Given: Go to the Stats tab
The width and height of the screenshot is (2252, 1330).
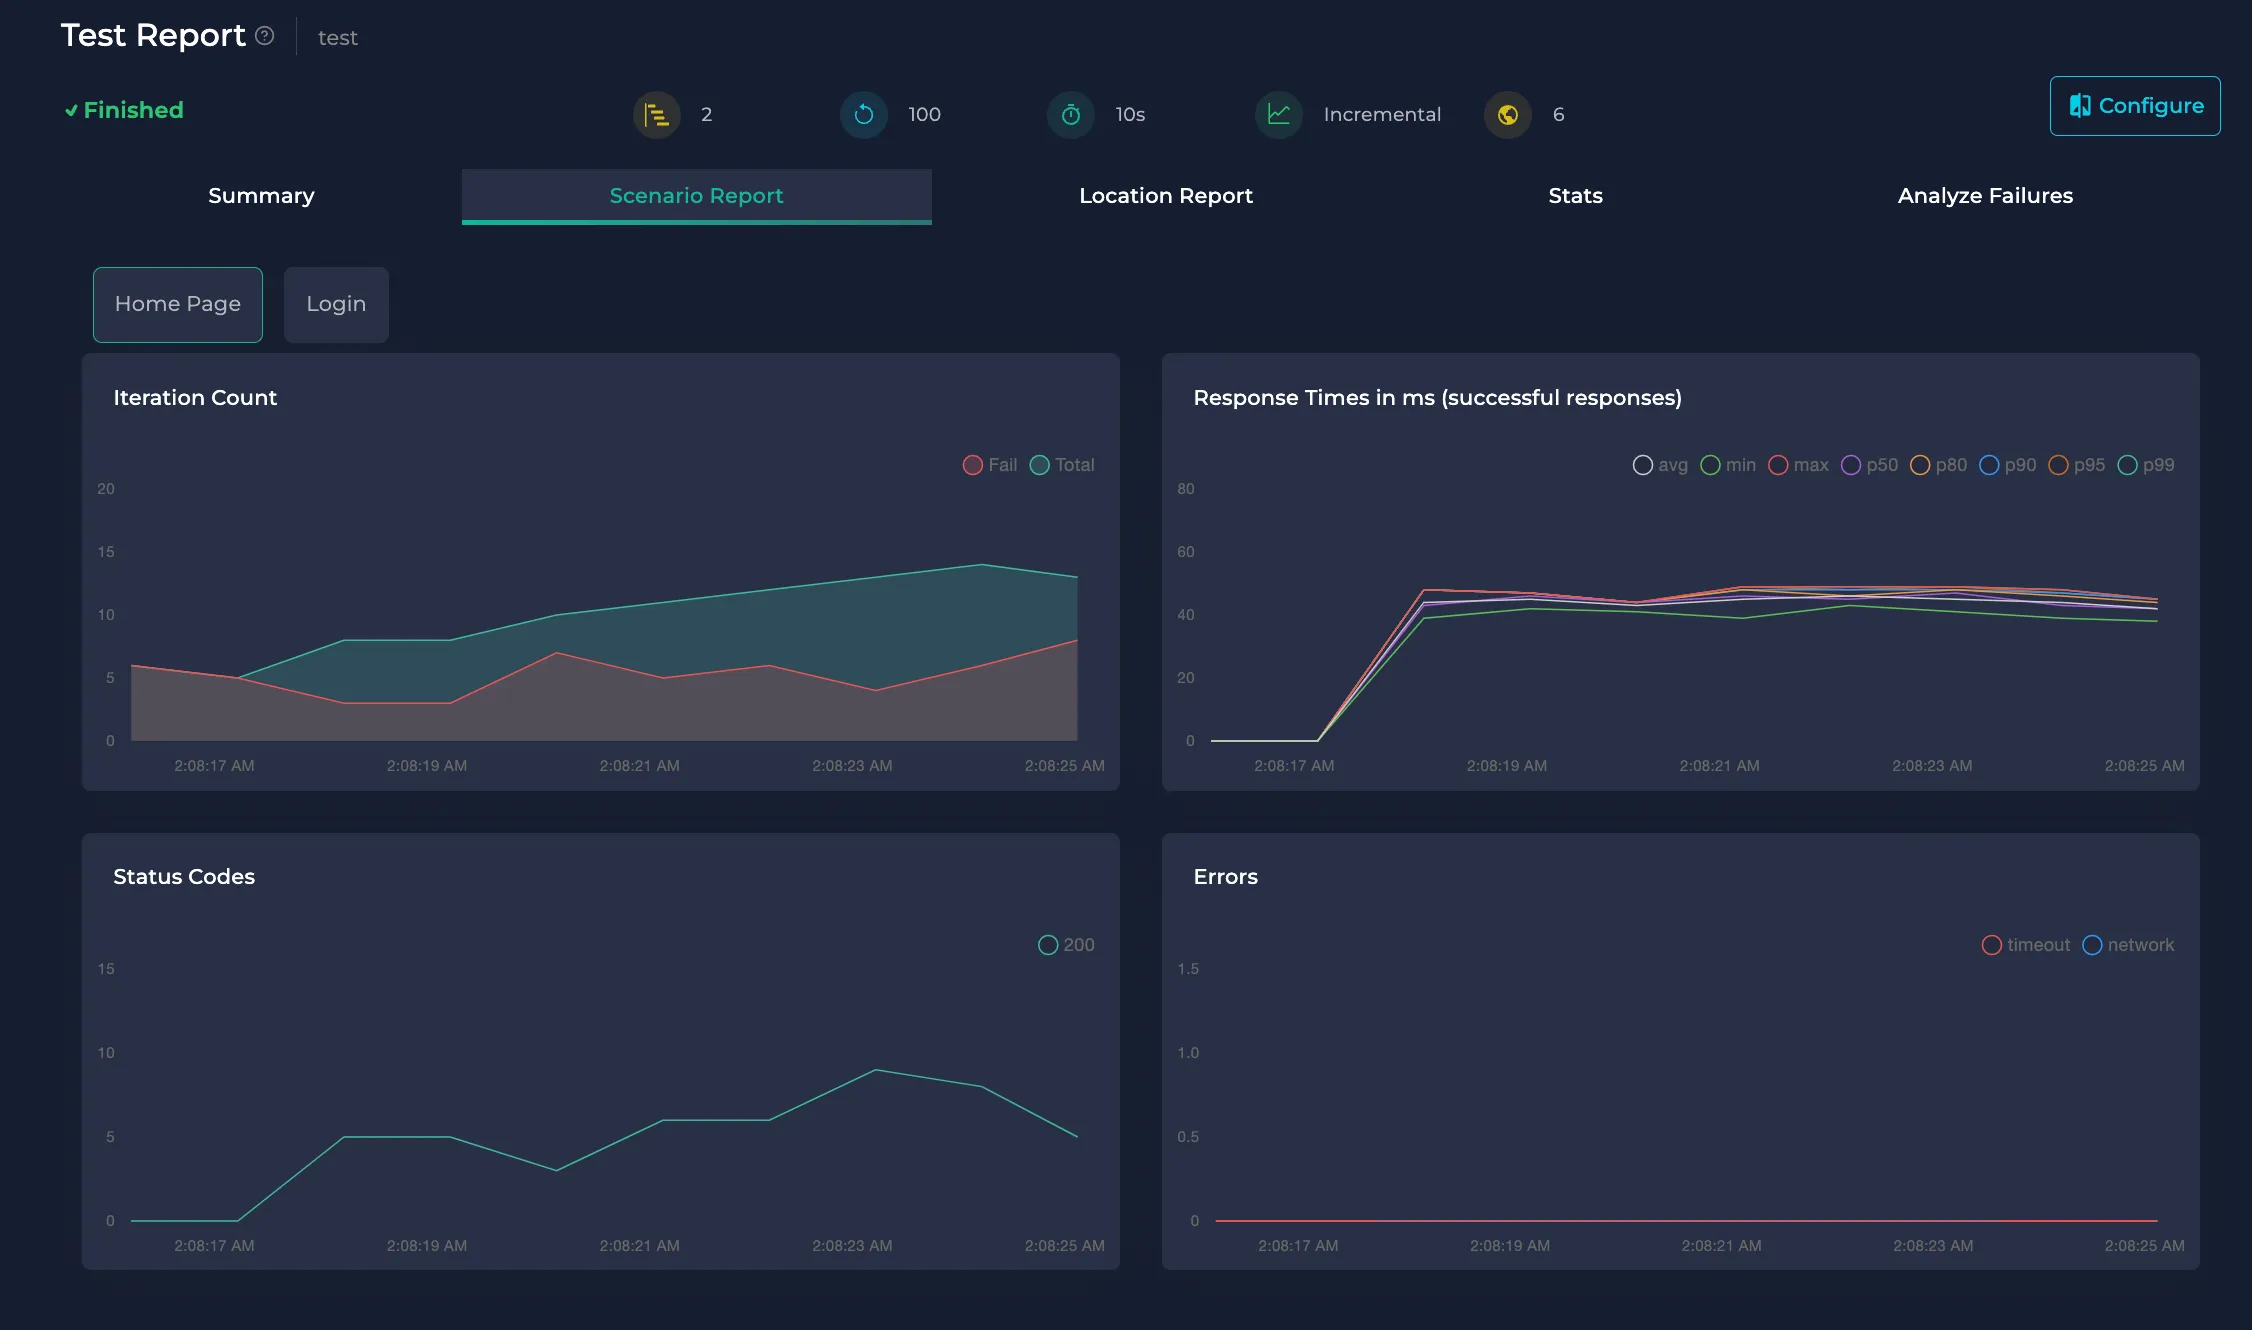Looking at the screenshot, I should 1575,196.
